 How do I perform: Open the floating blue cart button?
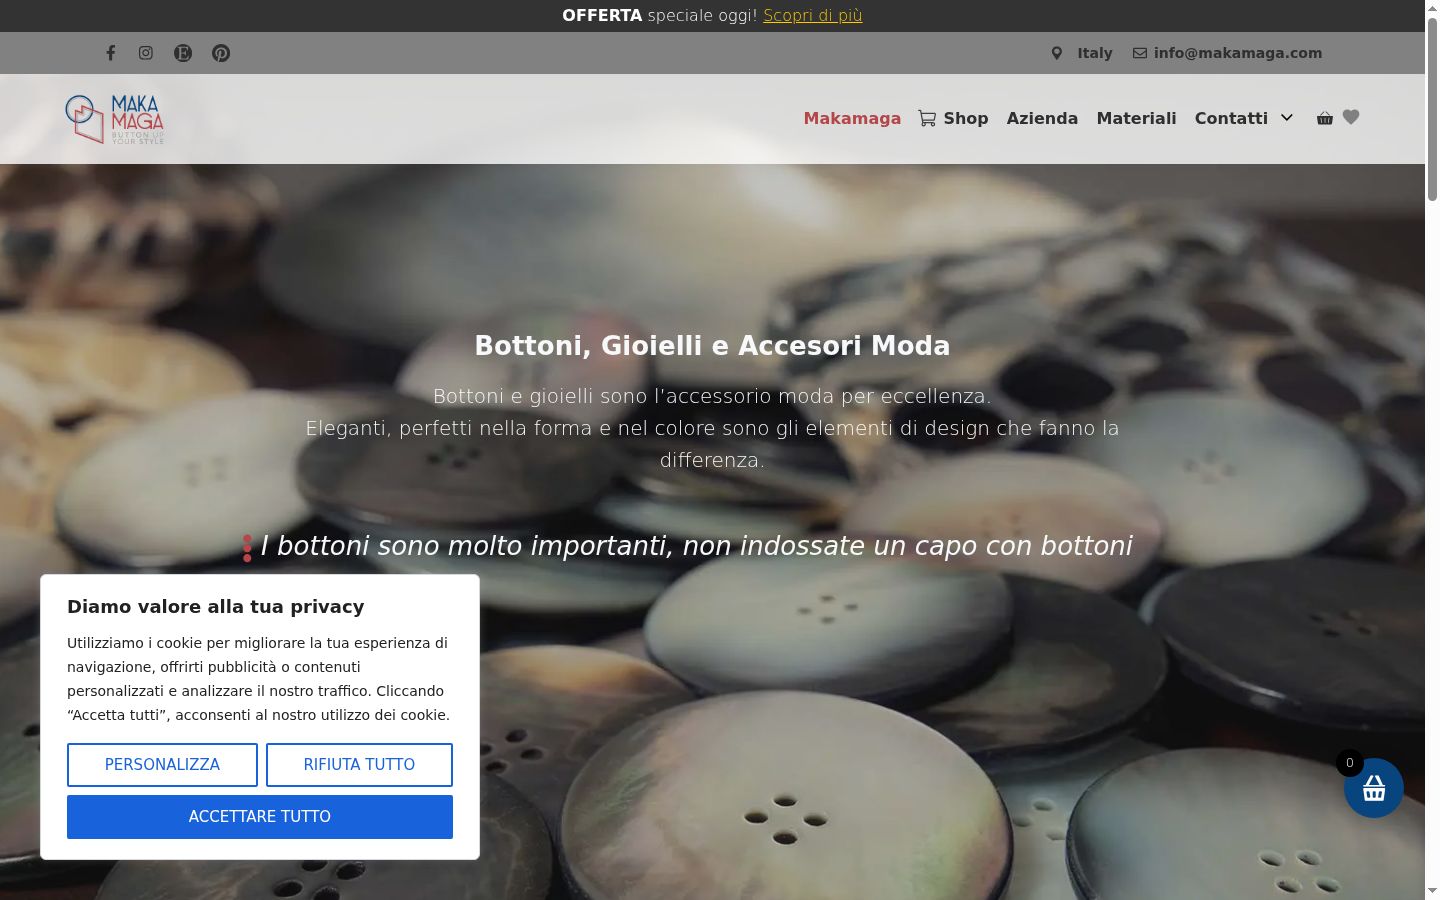pyautogui.click(x=1374, y=788)
